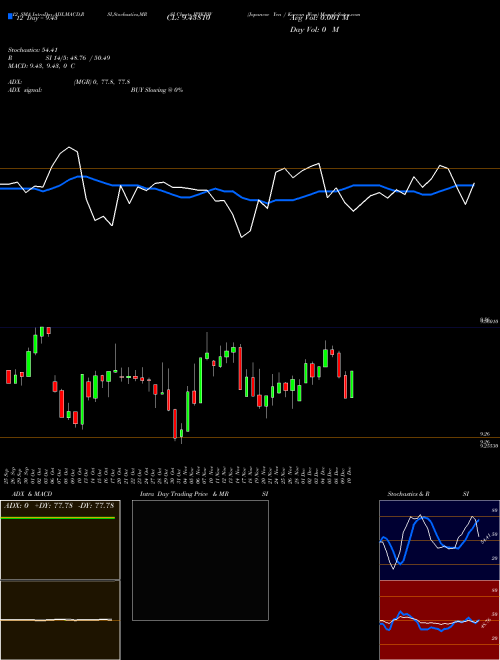500x660 pixels.
Task: Click the 'ADX: 0 +DY: 77.78 -DY: 77.78' readout
Action: (59, 506)
